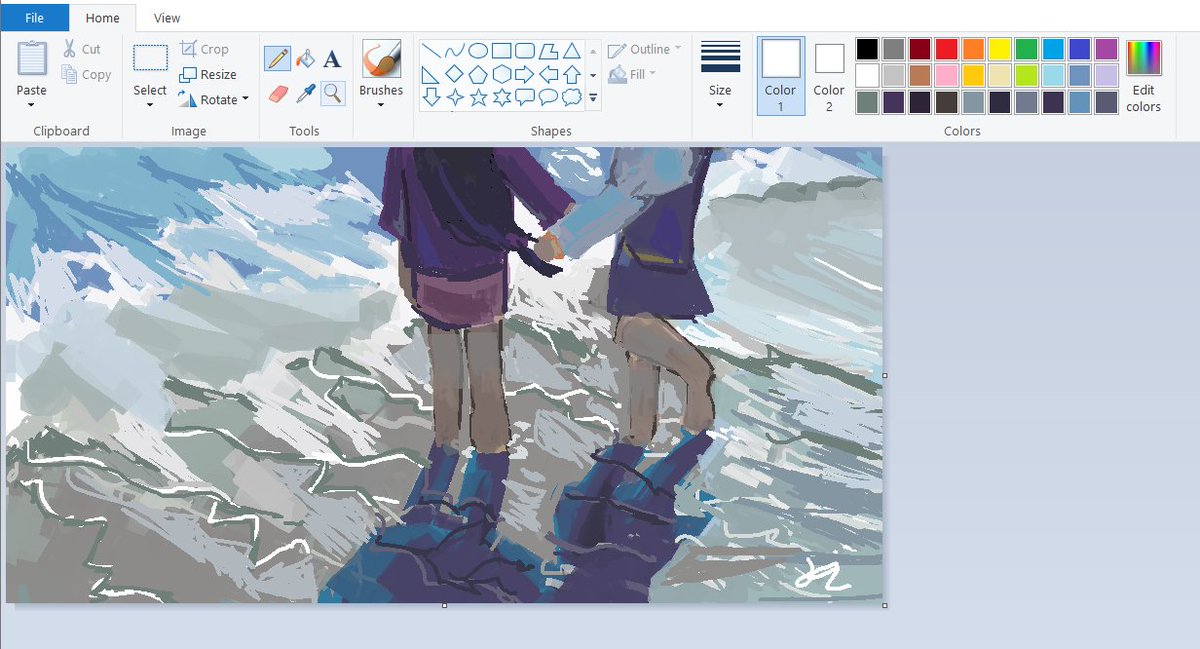Open the shape Fill dropdown
Viewport: 1200px width, 649px height.
coord(632,74)
